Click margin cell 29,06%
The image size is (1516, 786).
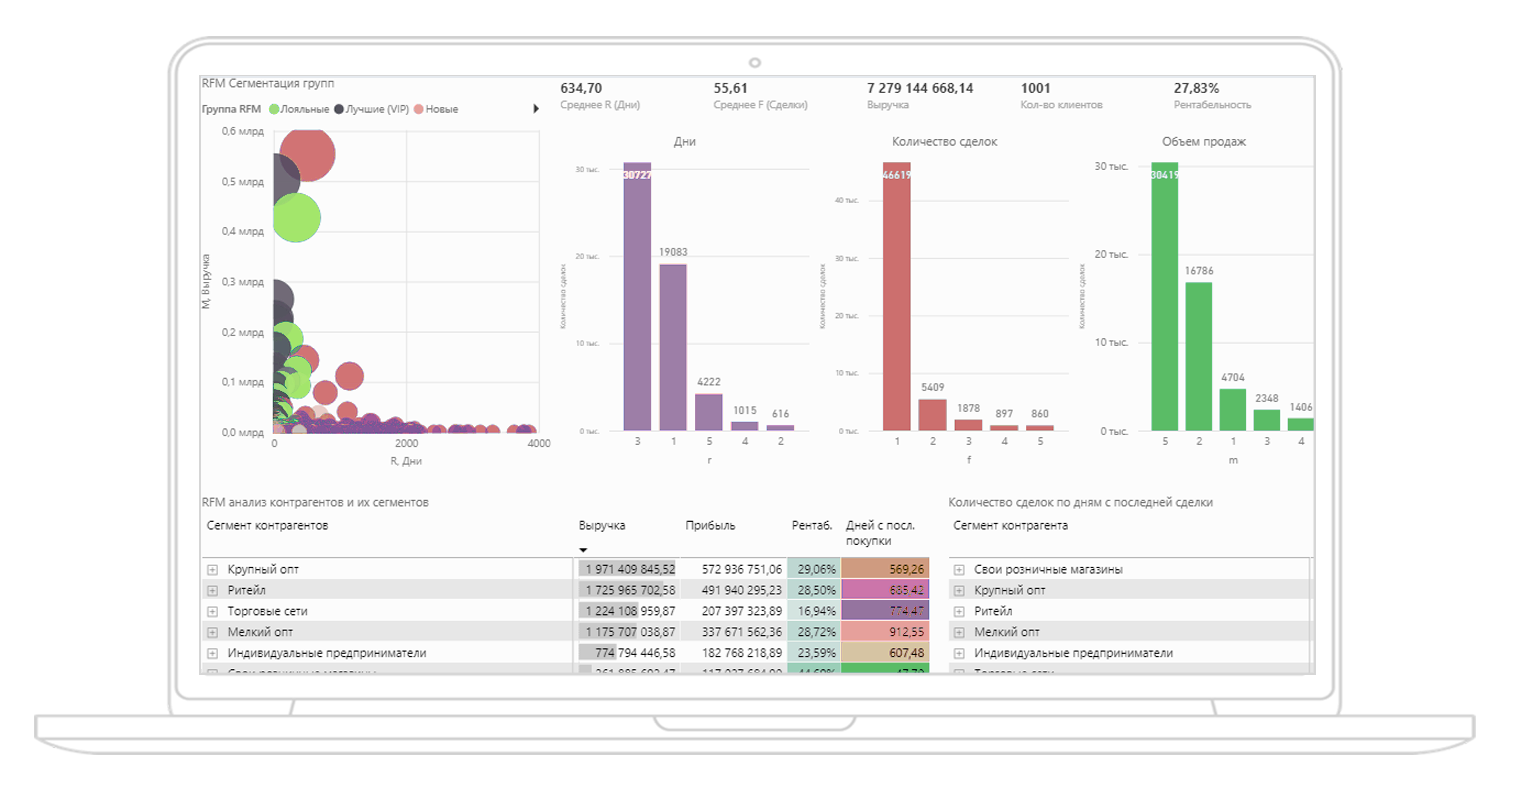pyautogui.click(x=815, y=569)
